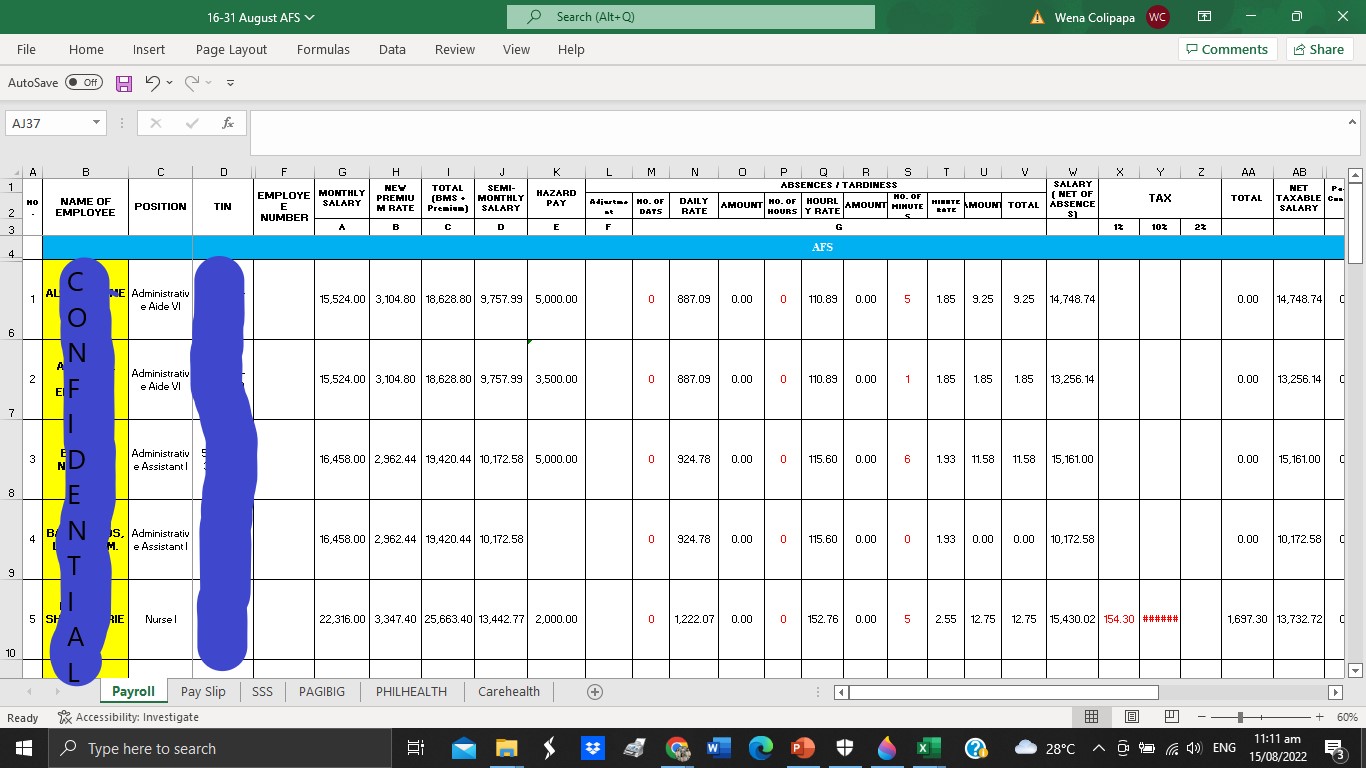Viewport: 1366px width, 768px height.
Task: Click the vertical scrollbar down arrow
Action: pyautogui.click(x=1355, y=670)
